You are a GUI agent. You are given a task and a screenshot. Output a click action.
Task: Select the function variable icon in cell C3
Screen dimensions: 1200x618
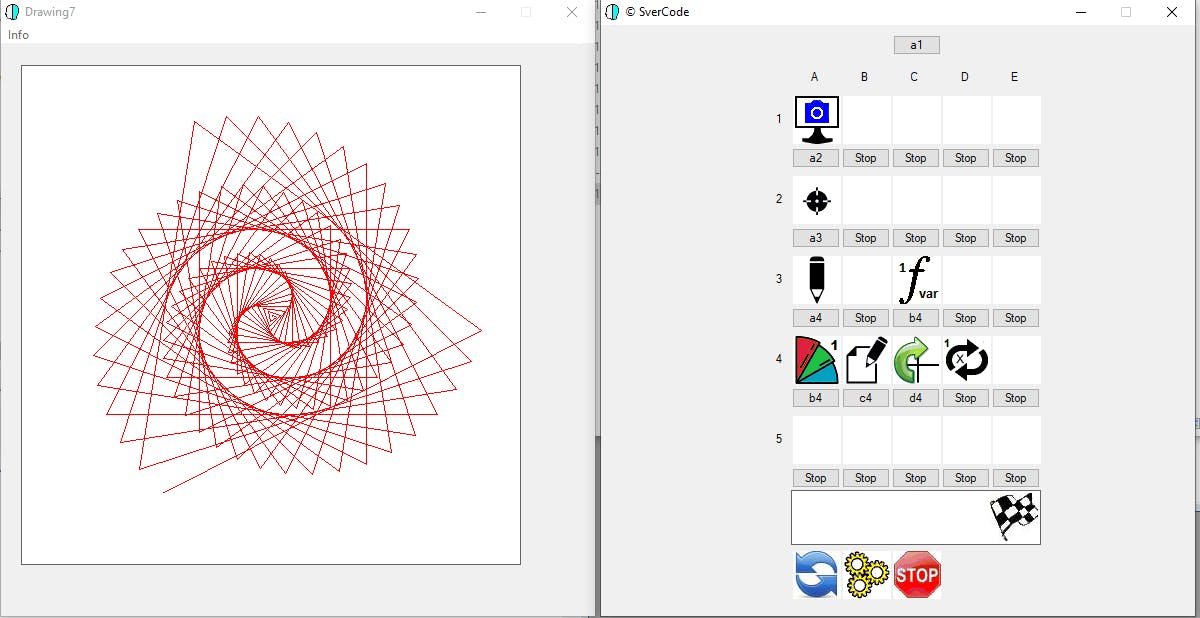(917, 280)
